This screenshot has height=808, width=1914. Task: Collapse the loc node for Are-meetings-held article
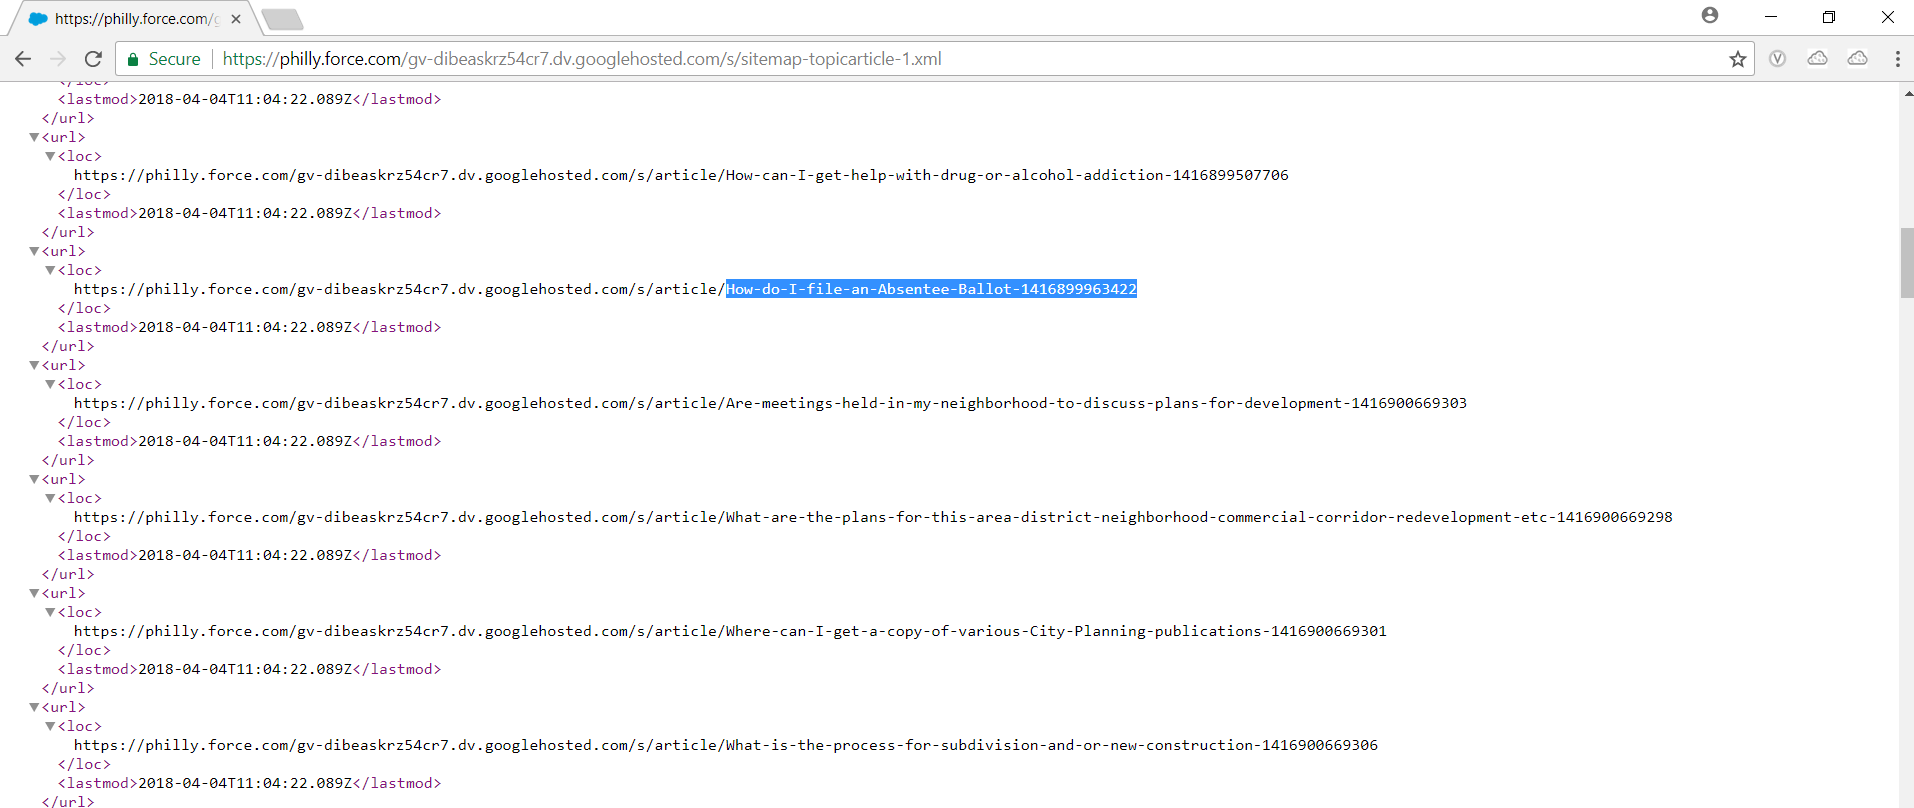[50, 384]
